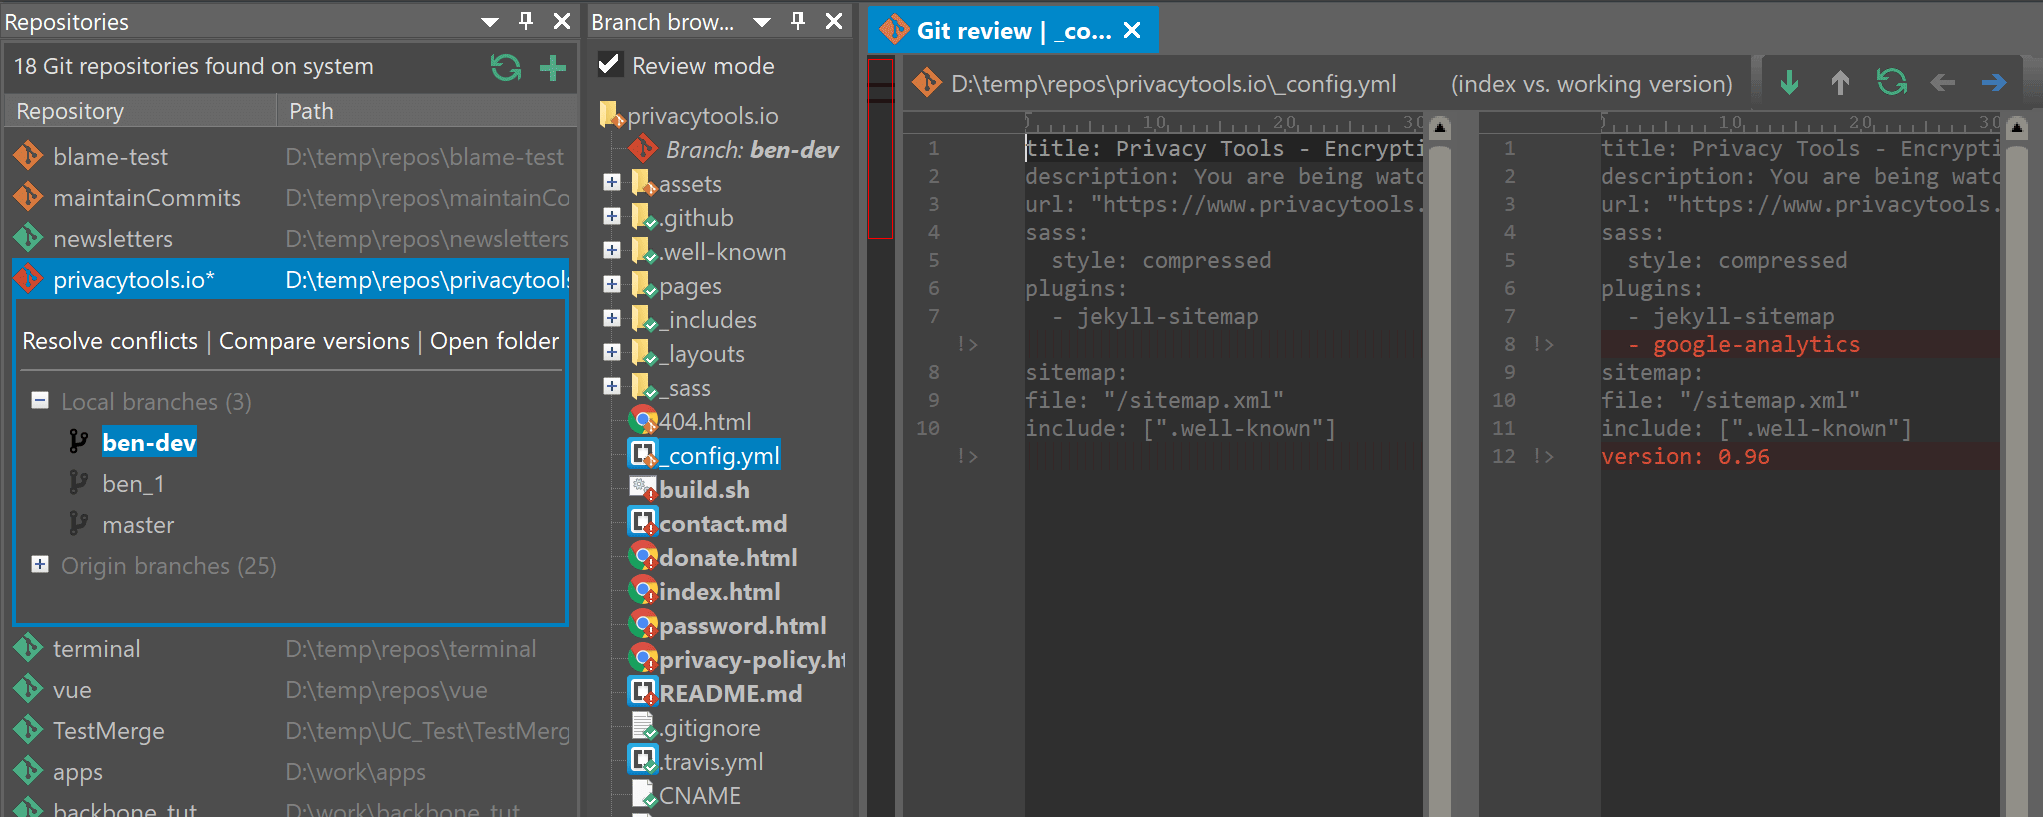Click the refresh comparison icon in review toolbar

(1891, 83)
